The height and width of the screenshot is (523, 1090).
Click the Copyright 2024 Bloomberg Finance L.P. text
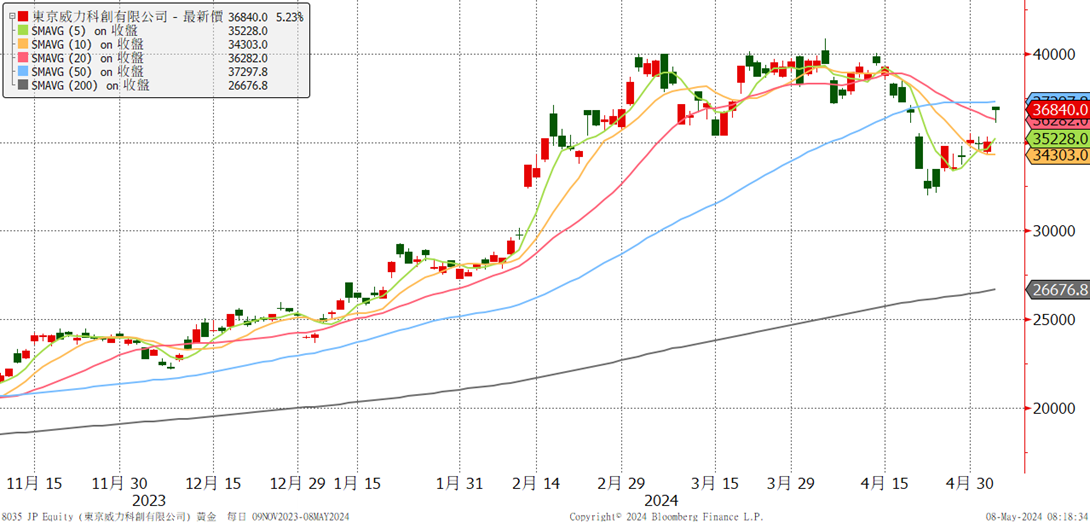(x=666, y=517)
